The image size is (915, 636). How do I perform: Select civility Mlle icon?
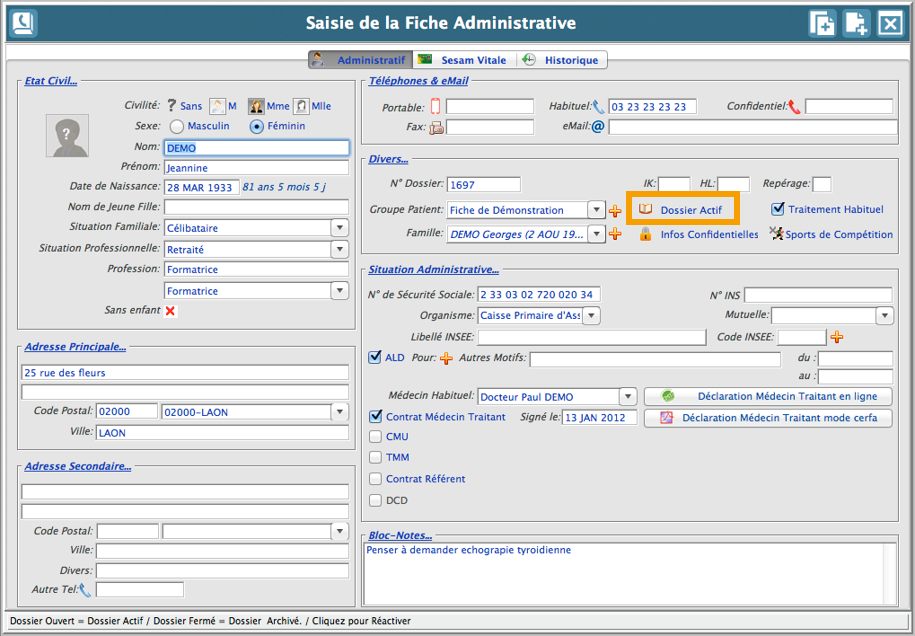[x=301, y=106]
